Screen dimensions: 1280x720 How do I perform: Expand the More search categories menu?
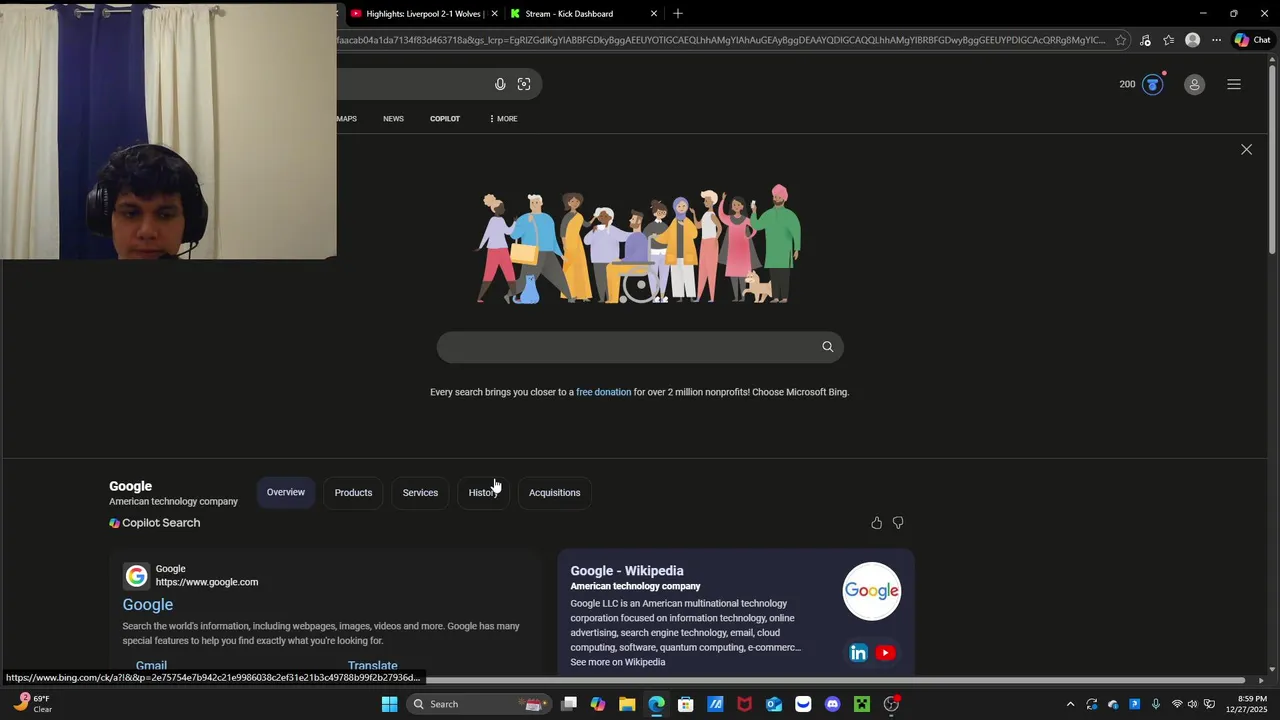tap(503, 119)
